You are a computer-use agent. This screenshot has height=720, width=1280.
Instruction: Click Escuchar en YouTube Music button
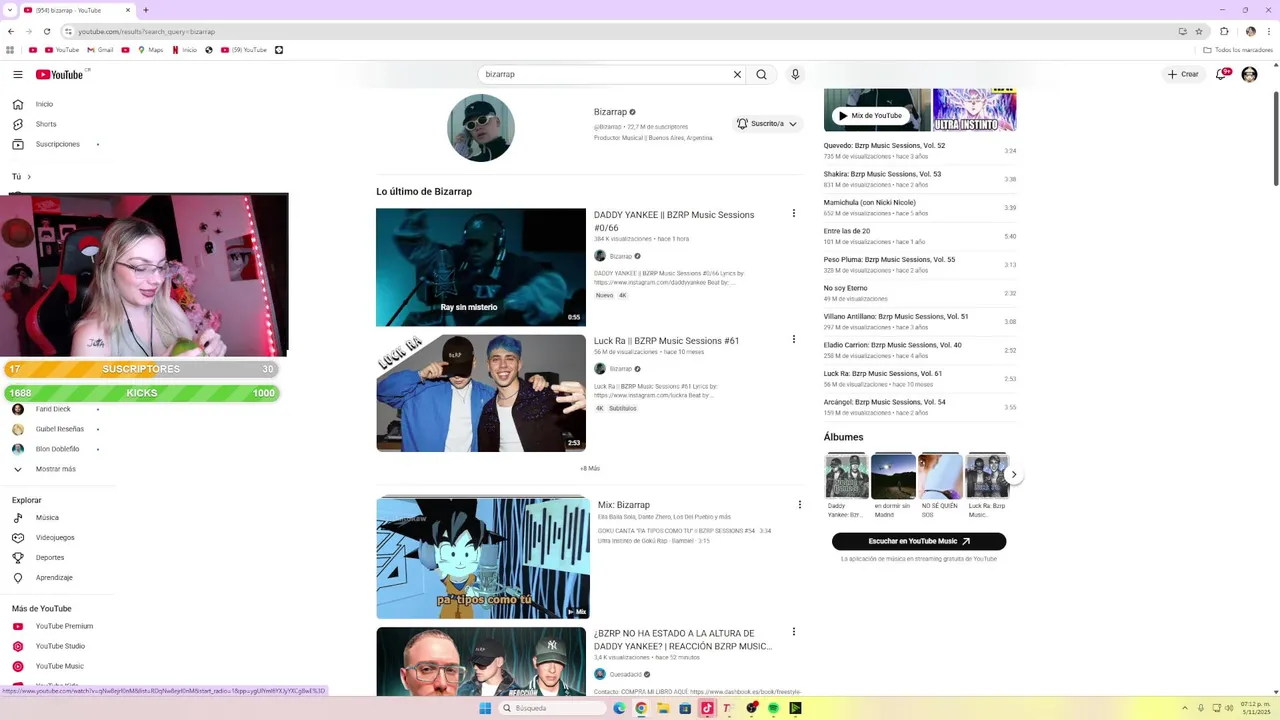919,541
